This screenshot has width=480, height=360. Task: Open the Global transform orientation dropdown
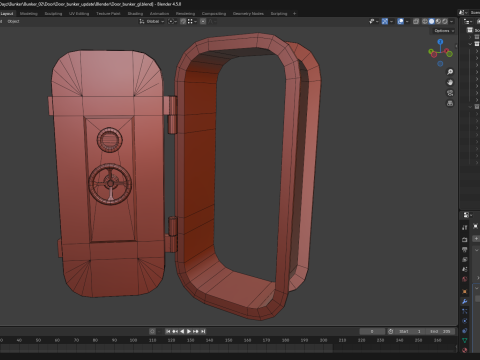152,21
